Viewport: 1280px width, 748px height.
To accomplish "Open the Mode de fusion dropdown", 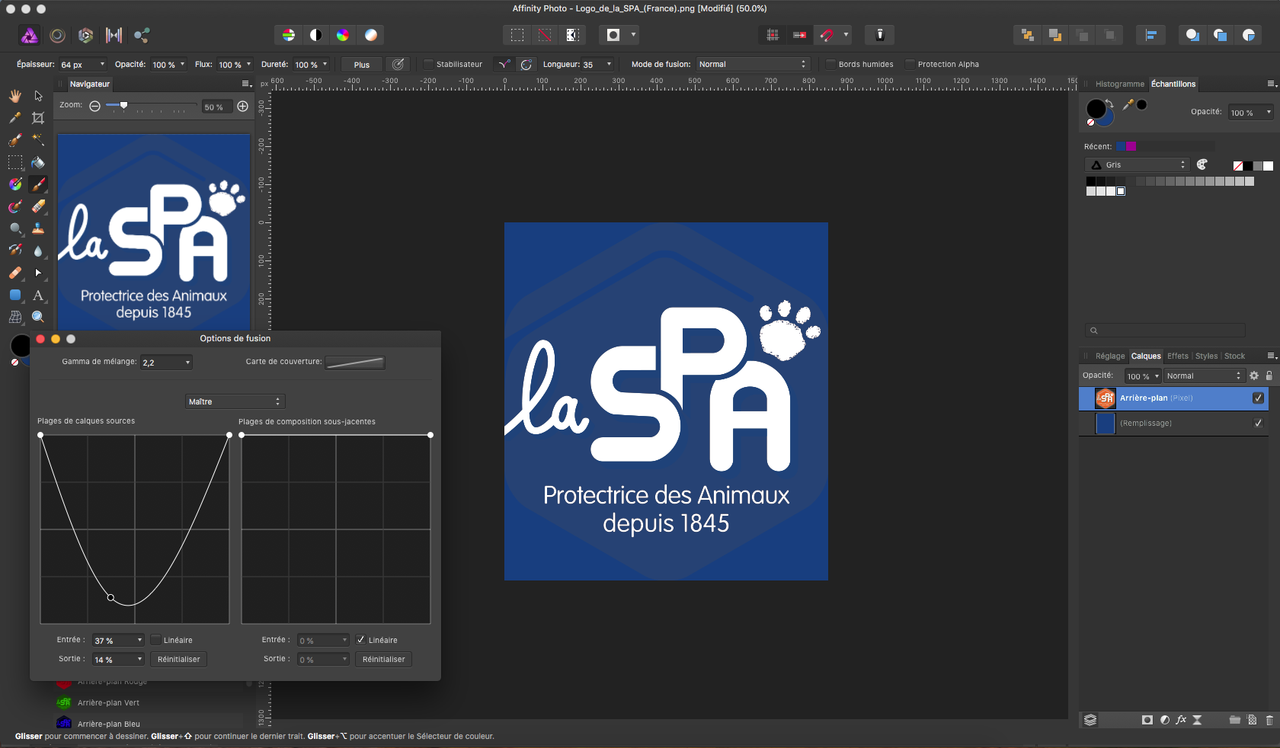I will (752, 64).
